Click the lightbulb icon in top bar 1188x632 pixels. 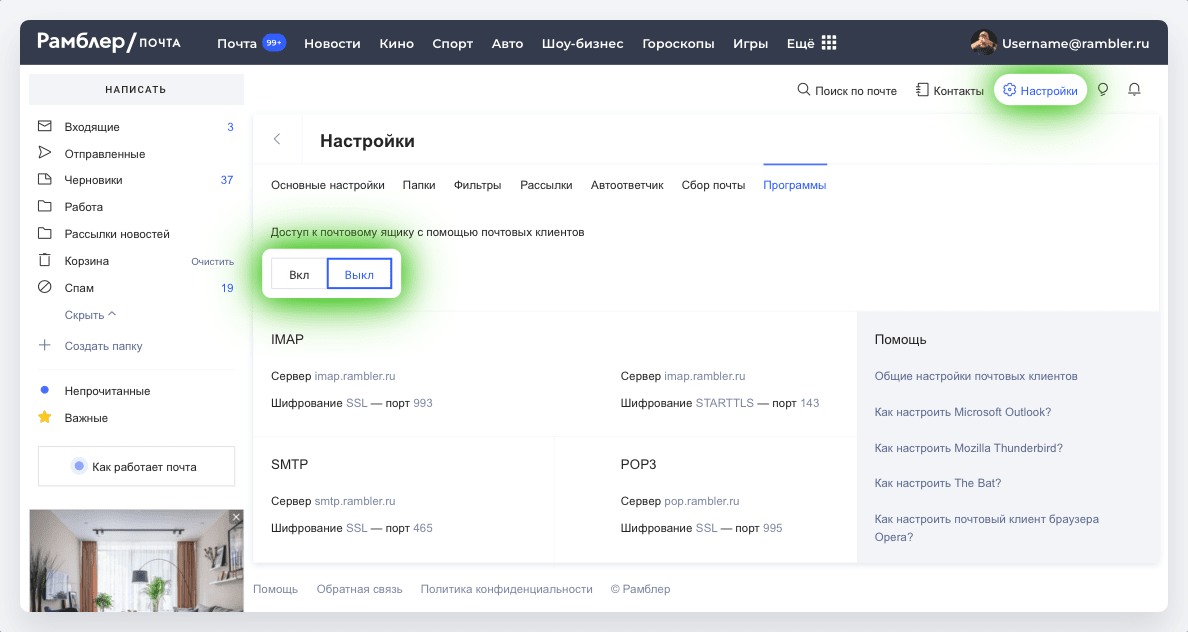(1103, 89)
